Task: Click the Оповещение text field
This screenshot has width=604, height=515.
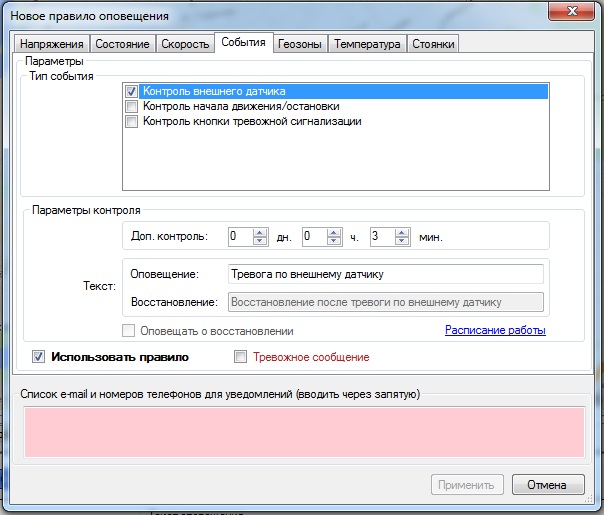Action: [x=384, y=273]
